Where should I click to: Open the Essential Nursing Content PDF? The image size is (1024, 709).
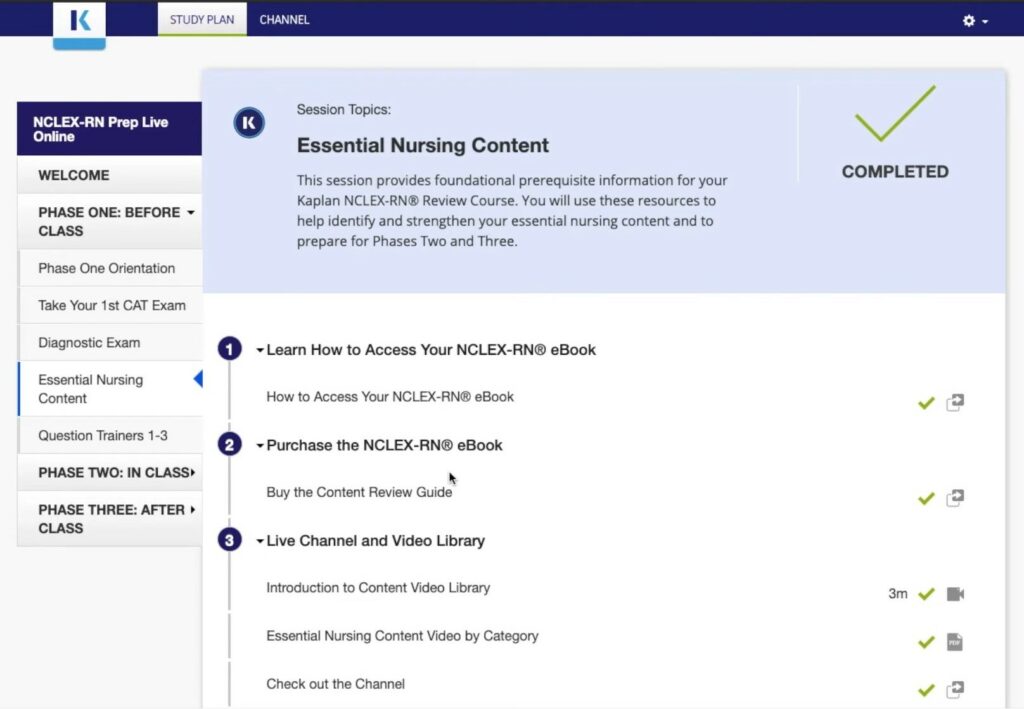(x=955, y=641)
